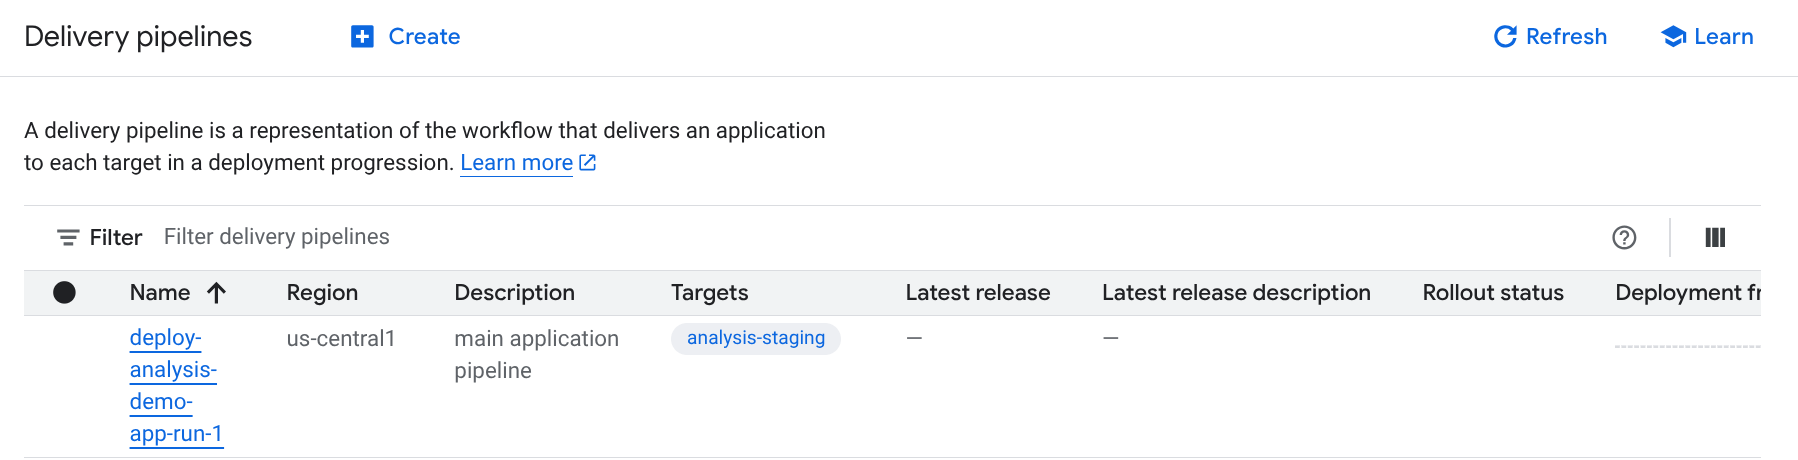Open the column display options icon
Screen dimensions: 1798x460
1715,237
